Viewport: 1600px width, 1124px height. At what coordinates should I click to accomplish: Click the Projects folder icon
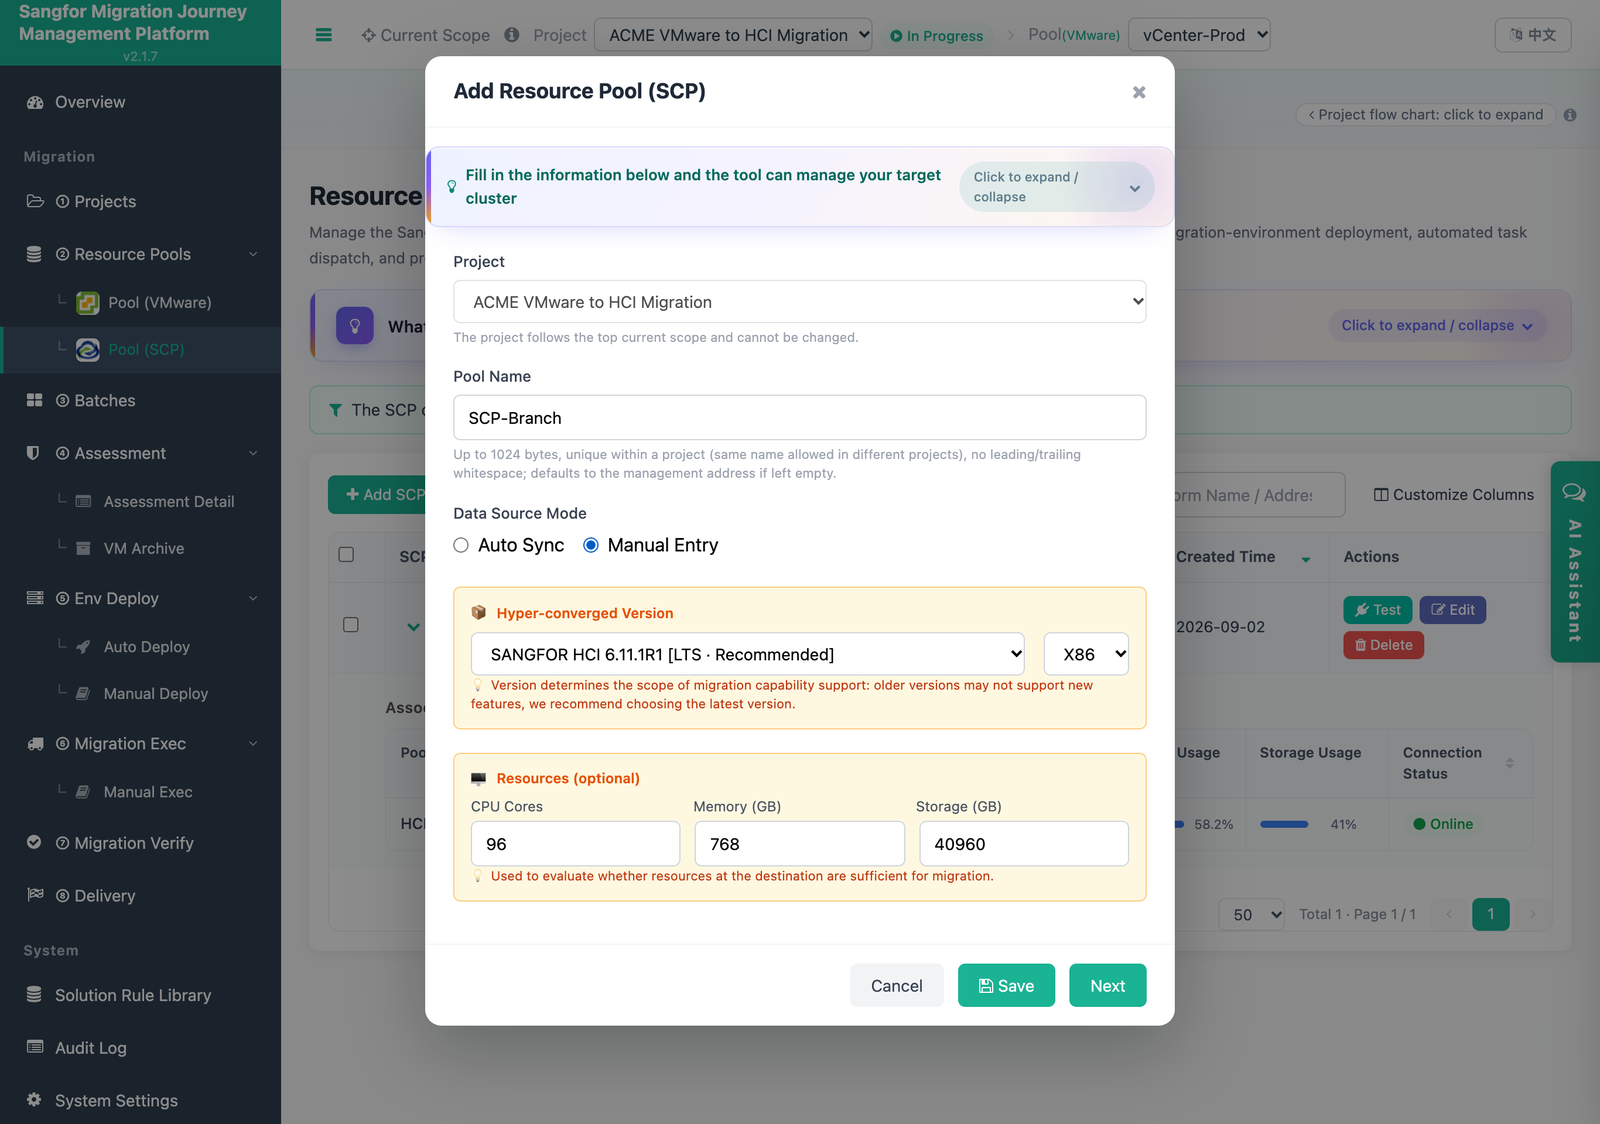click(x=35, y=201)
